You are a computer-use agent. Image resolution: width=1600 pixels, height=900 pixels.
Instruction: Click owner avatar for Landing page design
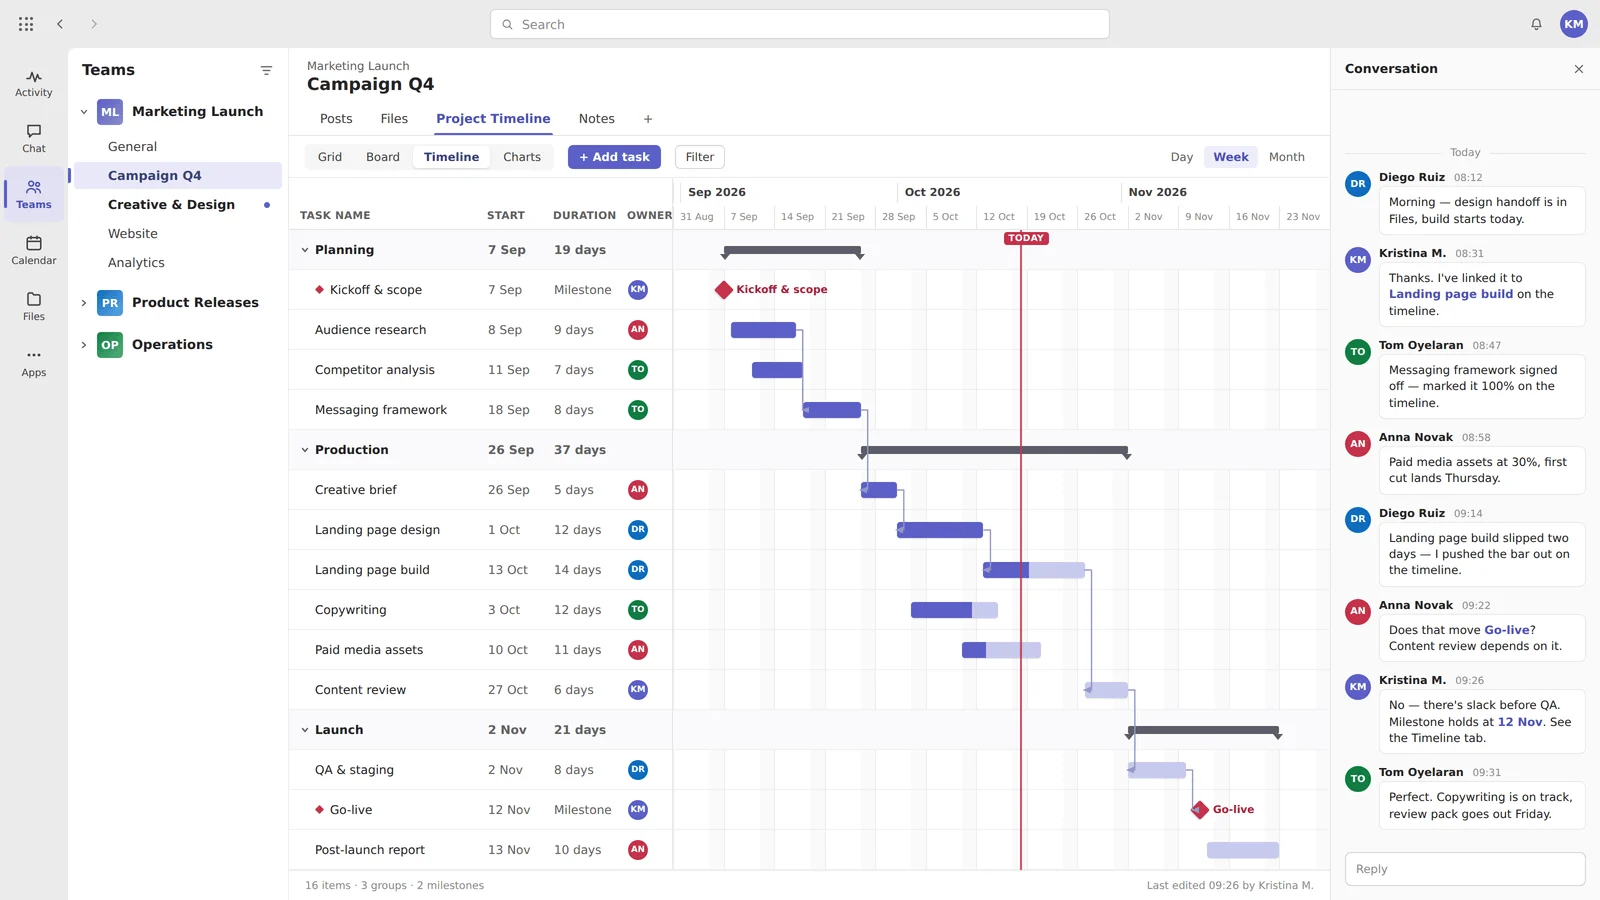coord(638,530)
